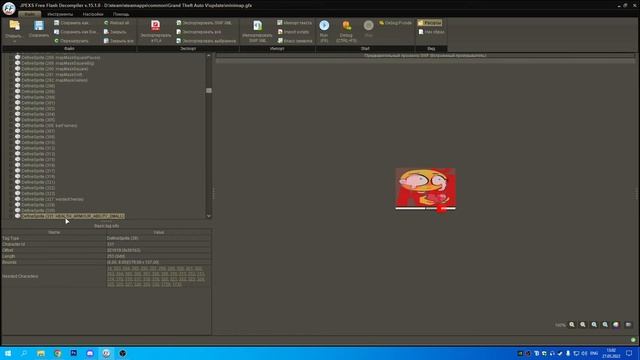Click the Basic tag info heading
The image size is (640, 360).
107,226
